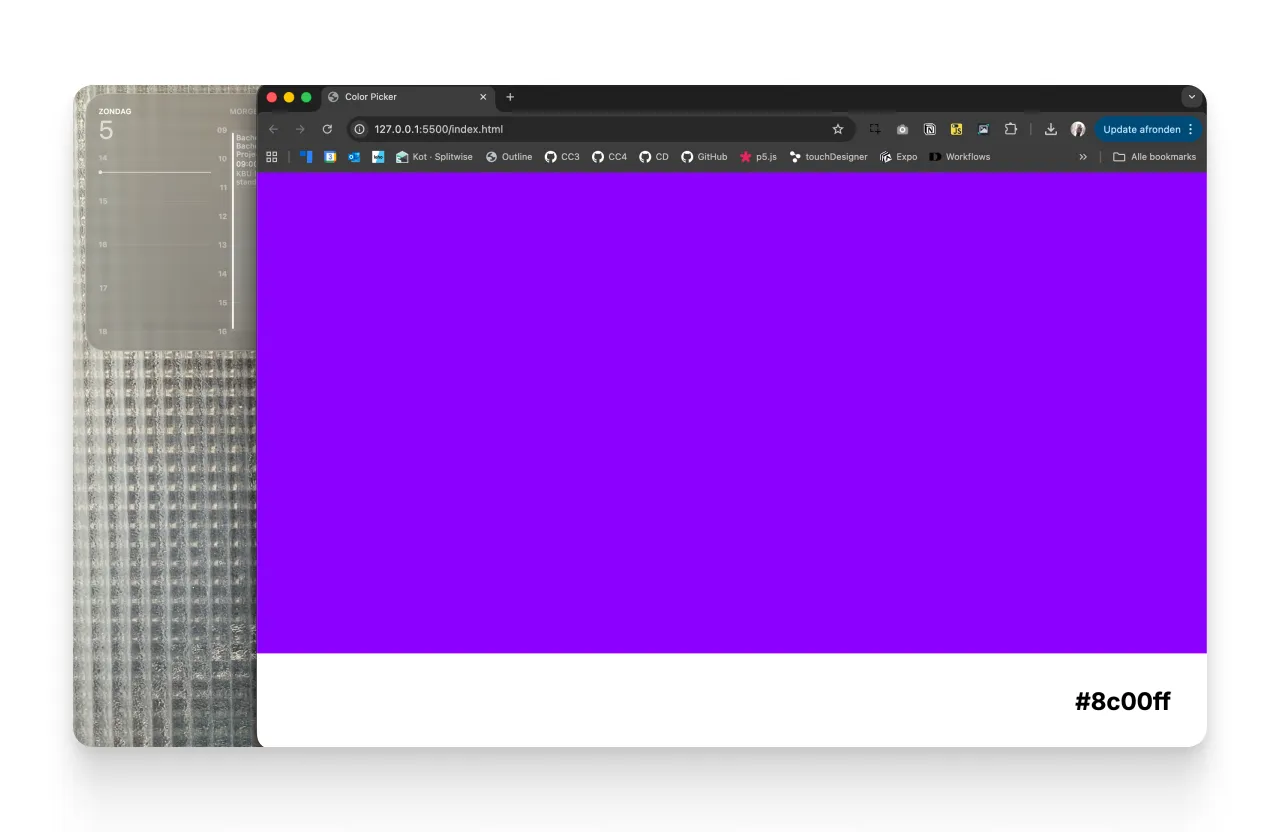The image size is (1280, 832).
Task: Show downloads via the download icon
Action: click(x=1051, y=129)
